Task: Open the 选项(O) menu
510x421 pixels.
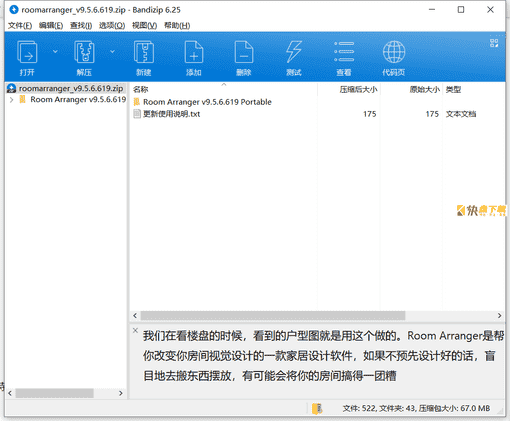Action: 112,26
